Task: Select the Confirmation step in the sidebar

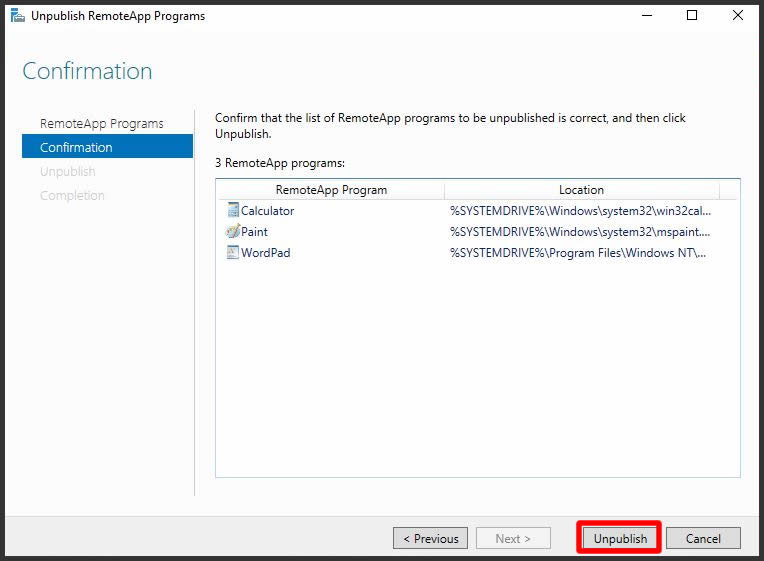Action: (107, 147)
